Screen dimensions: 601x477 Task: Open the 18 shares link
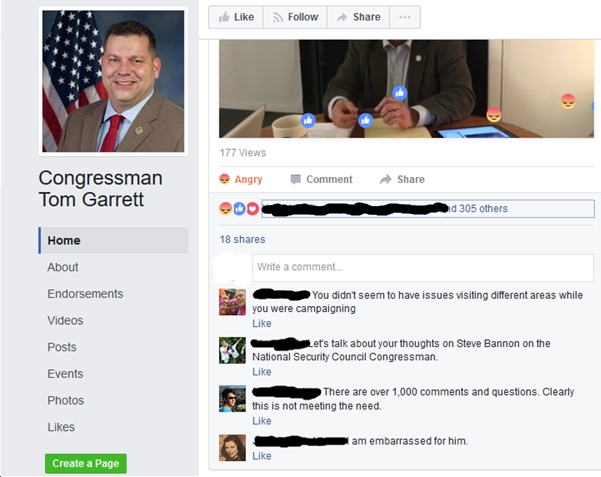(x=242, y=239)
